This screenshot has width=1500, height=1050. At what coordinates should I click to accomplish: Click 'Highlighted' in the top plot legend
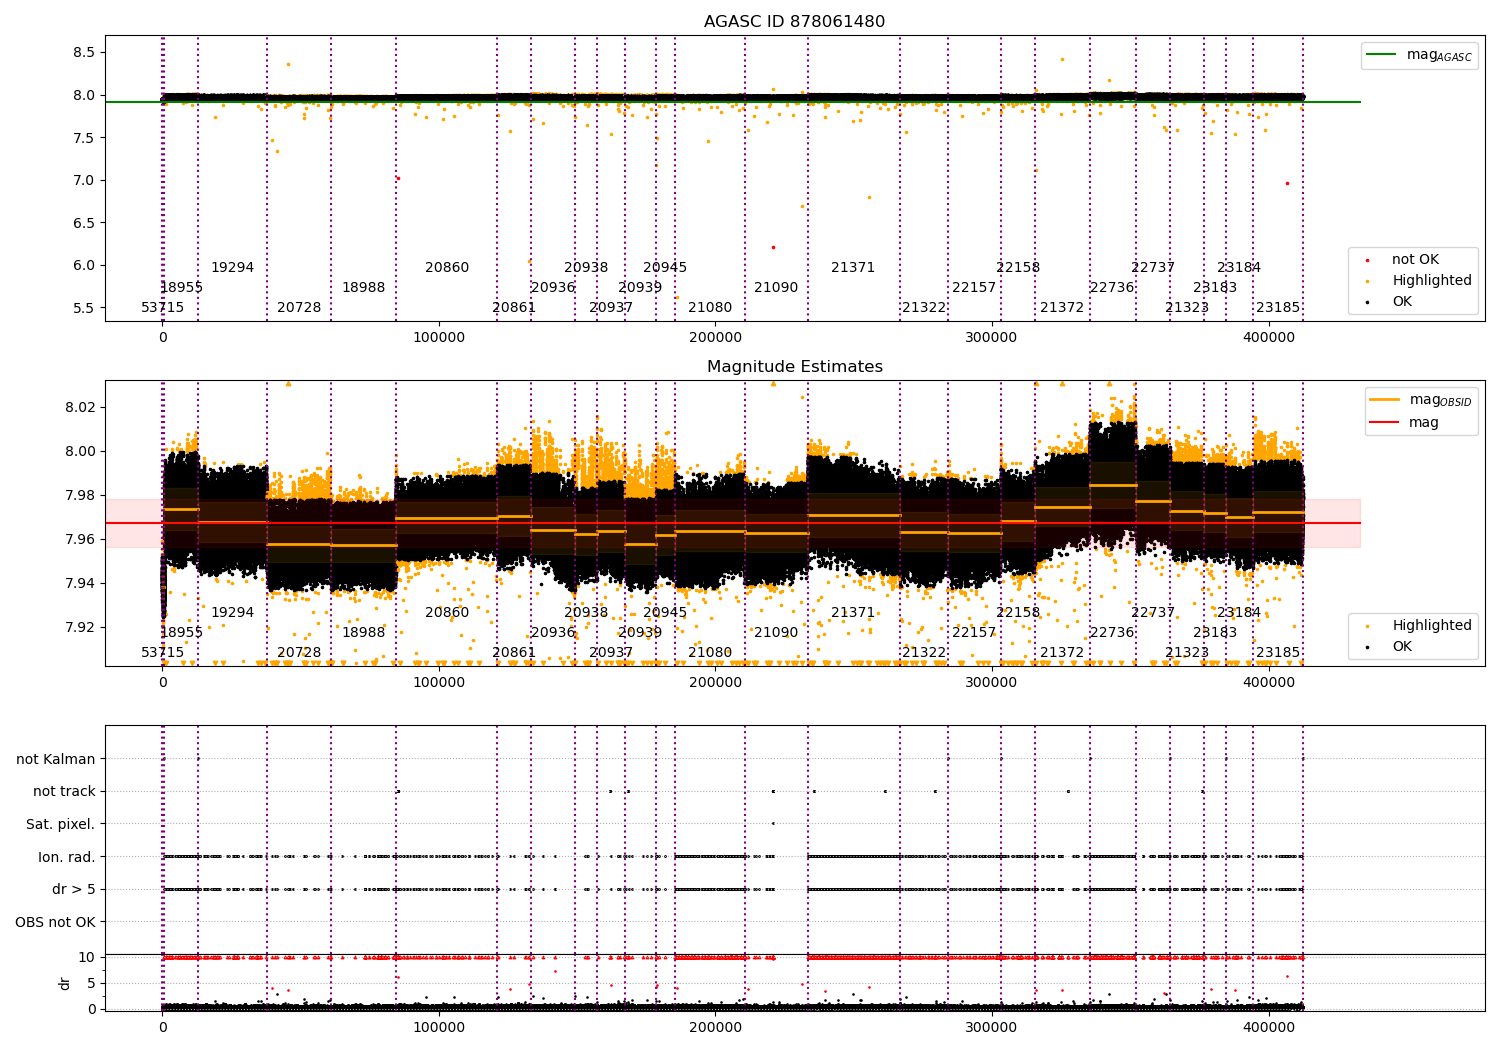1431,281
